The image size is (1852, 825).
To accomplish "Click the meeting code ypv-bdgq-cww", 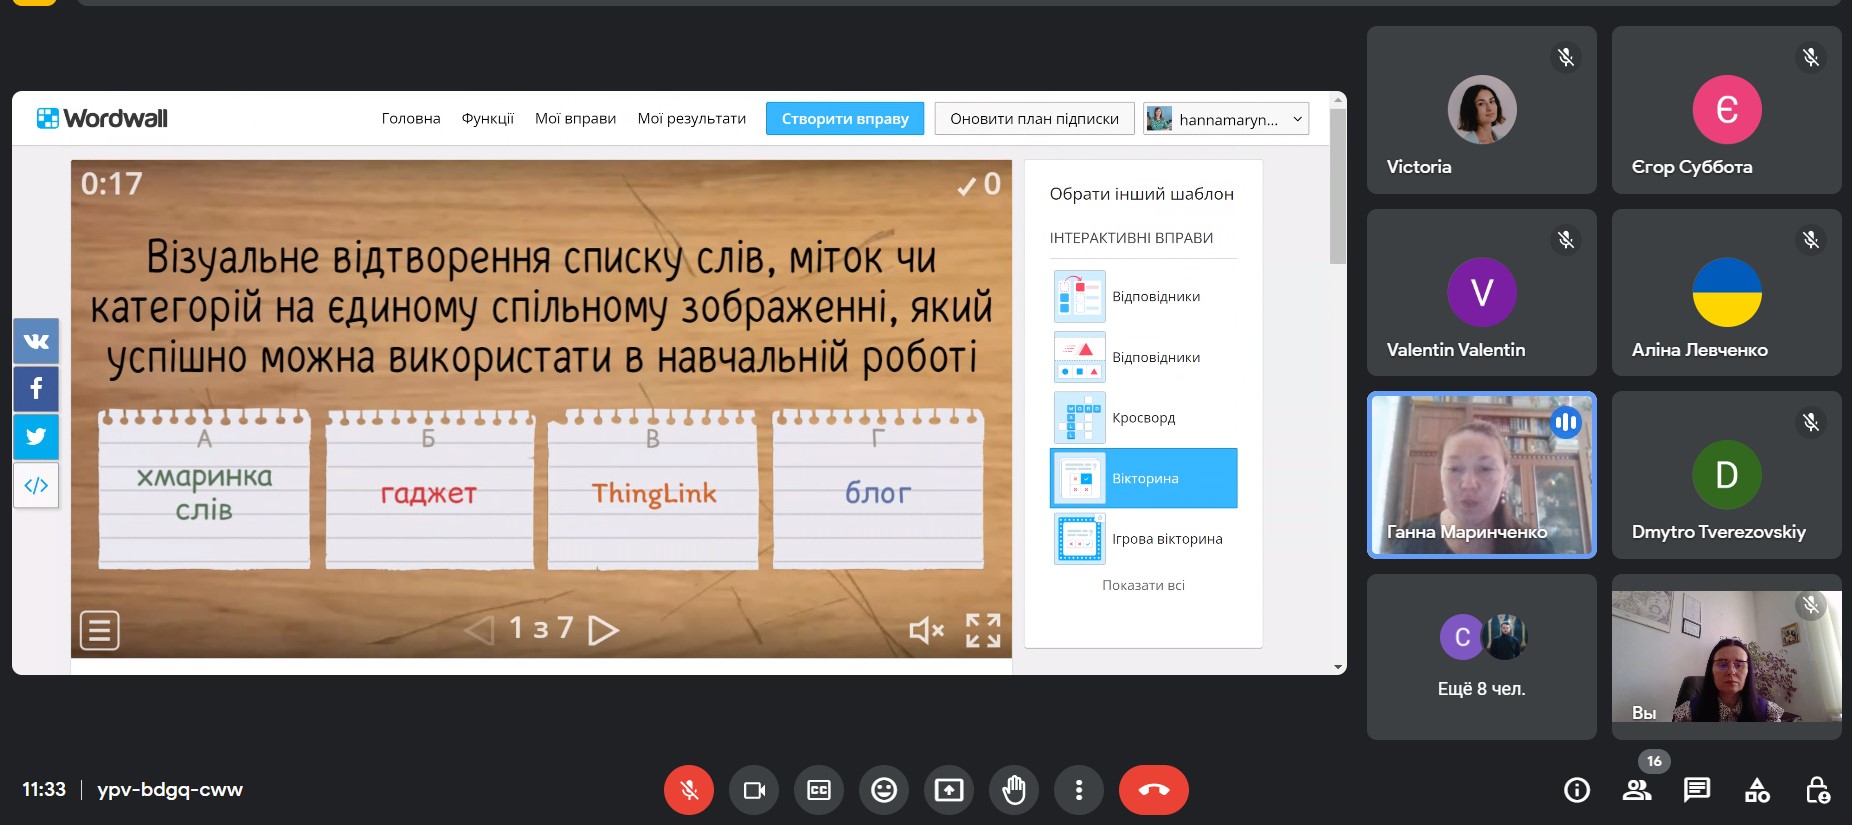I will (170, 790).
